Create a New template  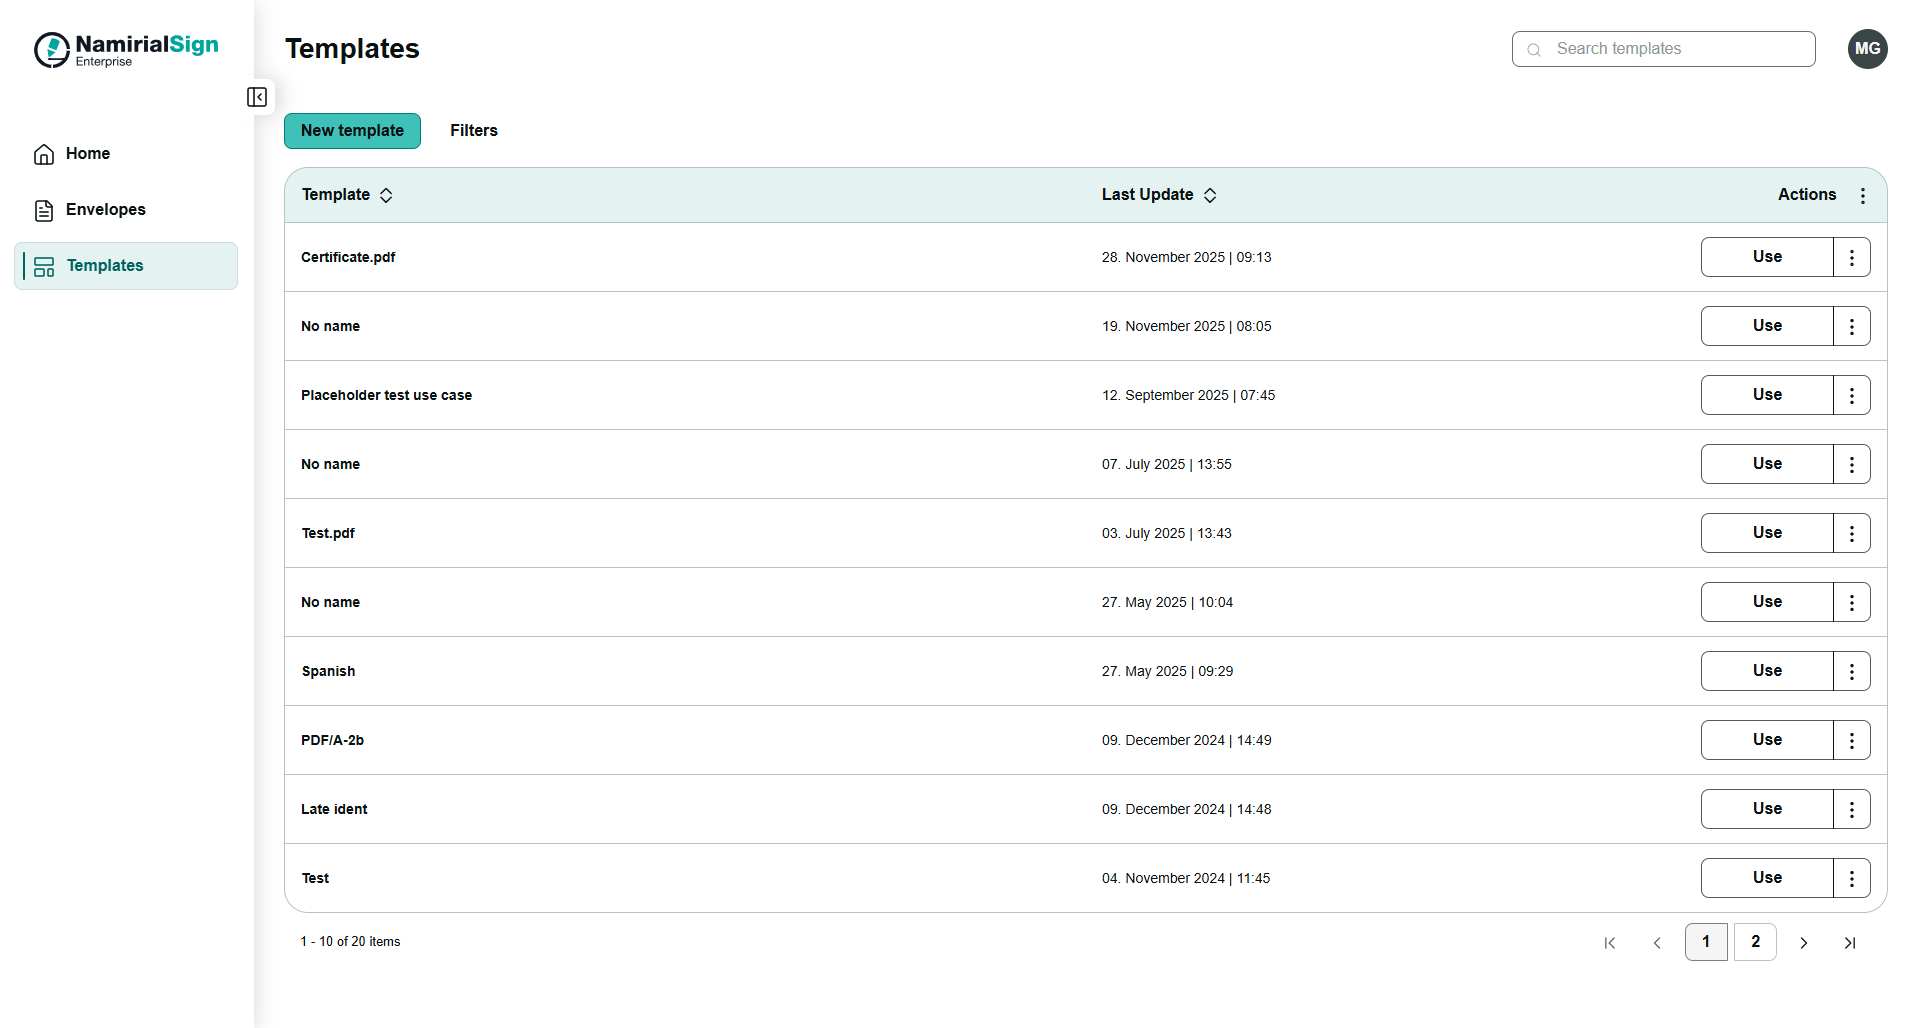pyautogui.click(x=352, y=131)
